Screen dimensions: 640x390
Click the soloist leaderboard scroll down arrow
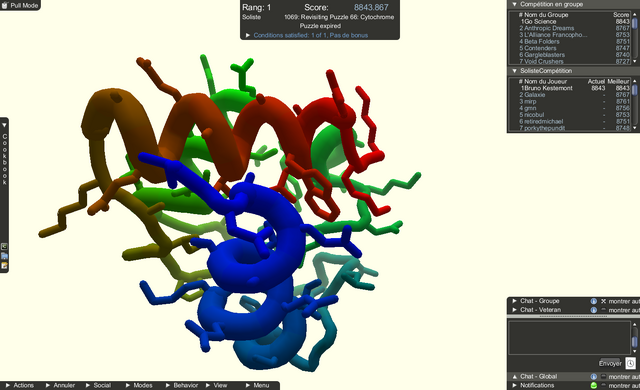pyautogui.click(x=634, y=128)
